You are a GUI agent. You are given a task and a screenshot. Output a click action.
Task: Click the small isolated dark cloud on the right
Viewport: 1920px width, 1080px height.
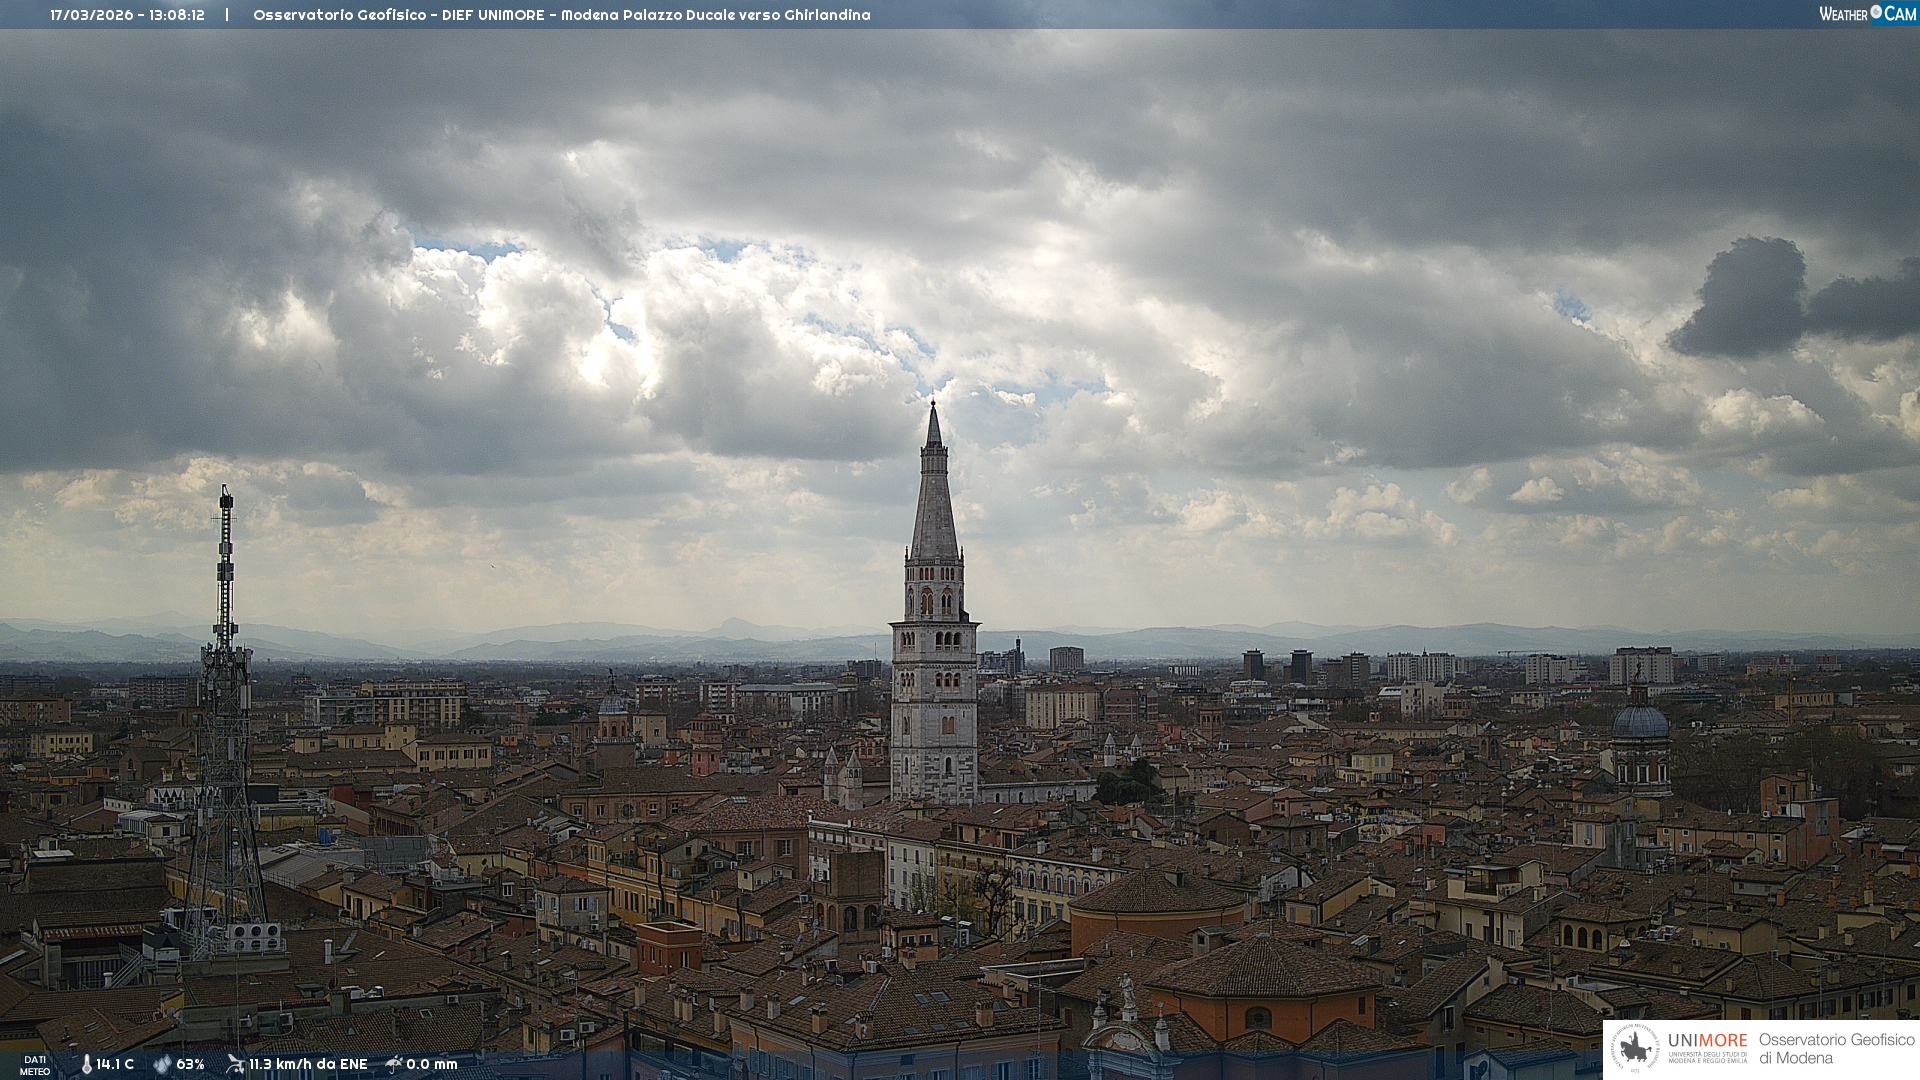click(x=1750, y=298)
